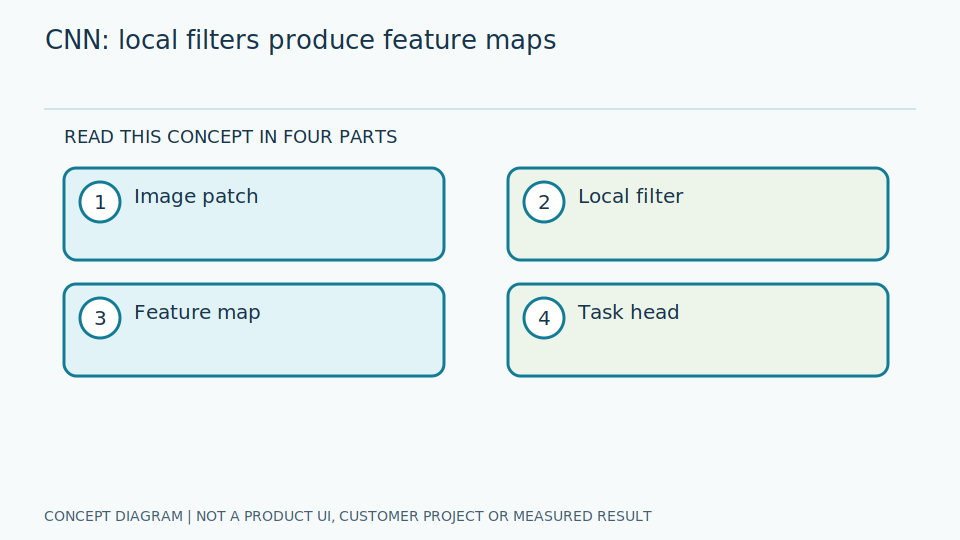Click the 'Read this concept in four parts' heading
Viewport: 960px width, 540px height.
[x=231, y=137]
